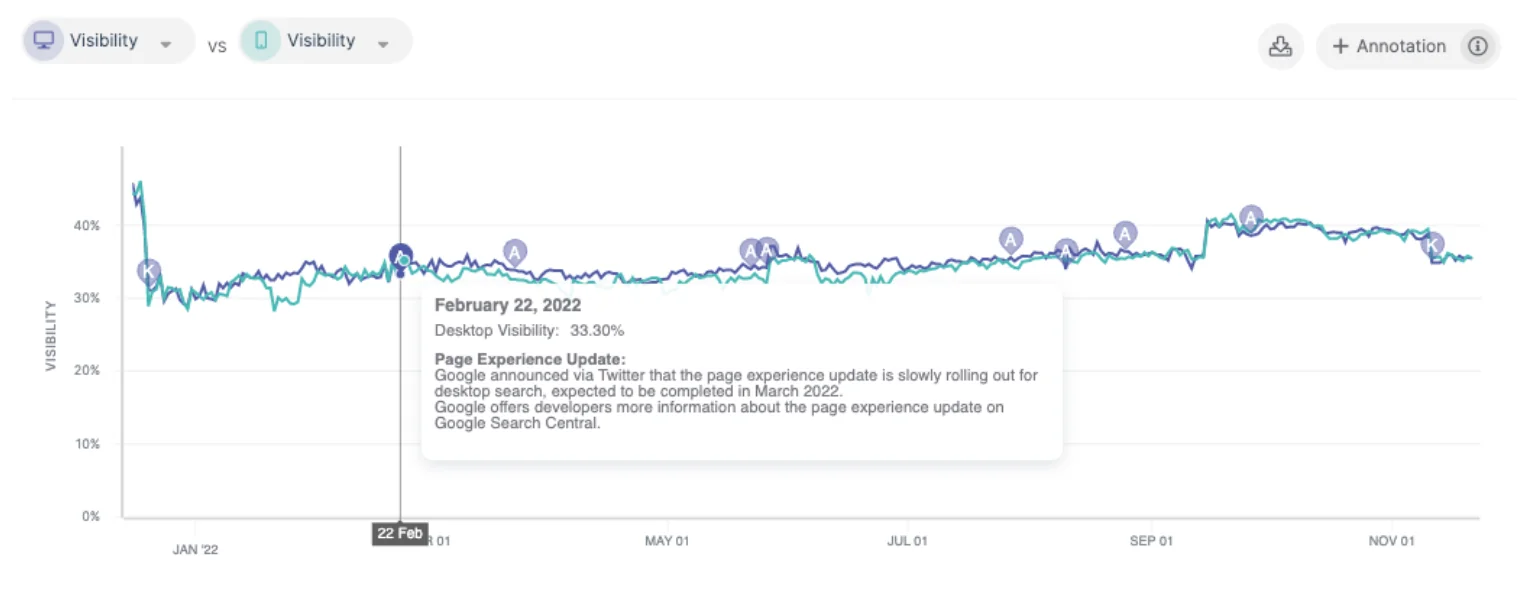The width and height of the screenshot is (1520, 592).
Task: Expand the desktop Visibility dropdown arrow
Action: click(166, 44)
